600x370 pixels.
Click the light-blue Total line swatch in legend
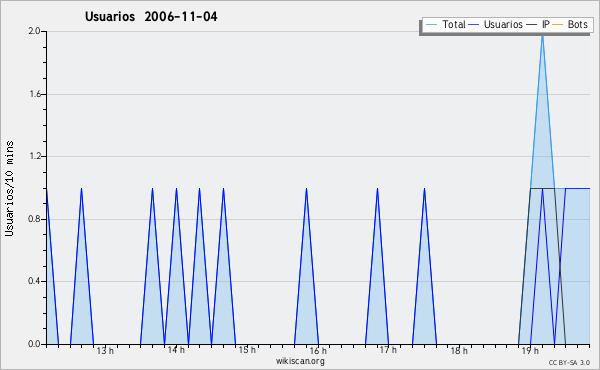coord(431,24)
